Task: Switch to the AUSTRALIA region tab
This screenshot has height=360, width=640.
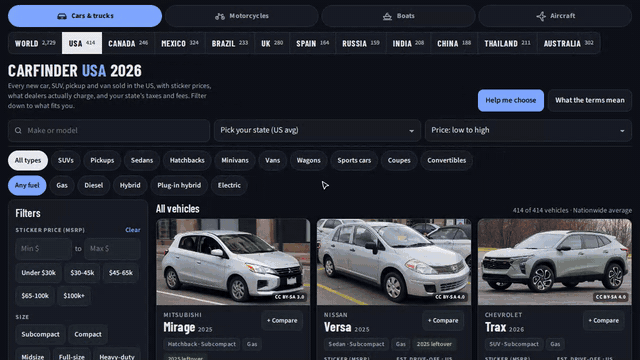Action: 569,43
